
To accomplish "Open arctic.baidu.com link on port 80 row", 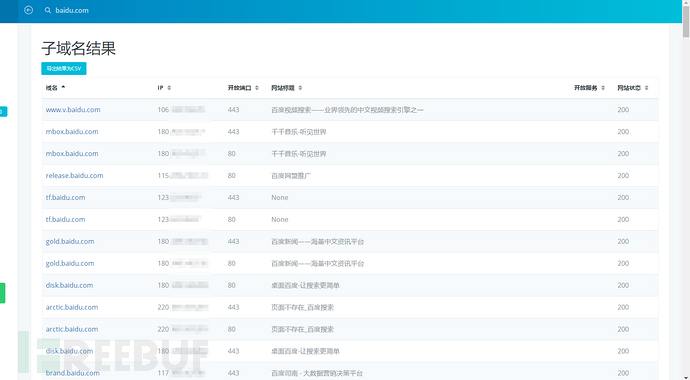I will [72, 329].
